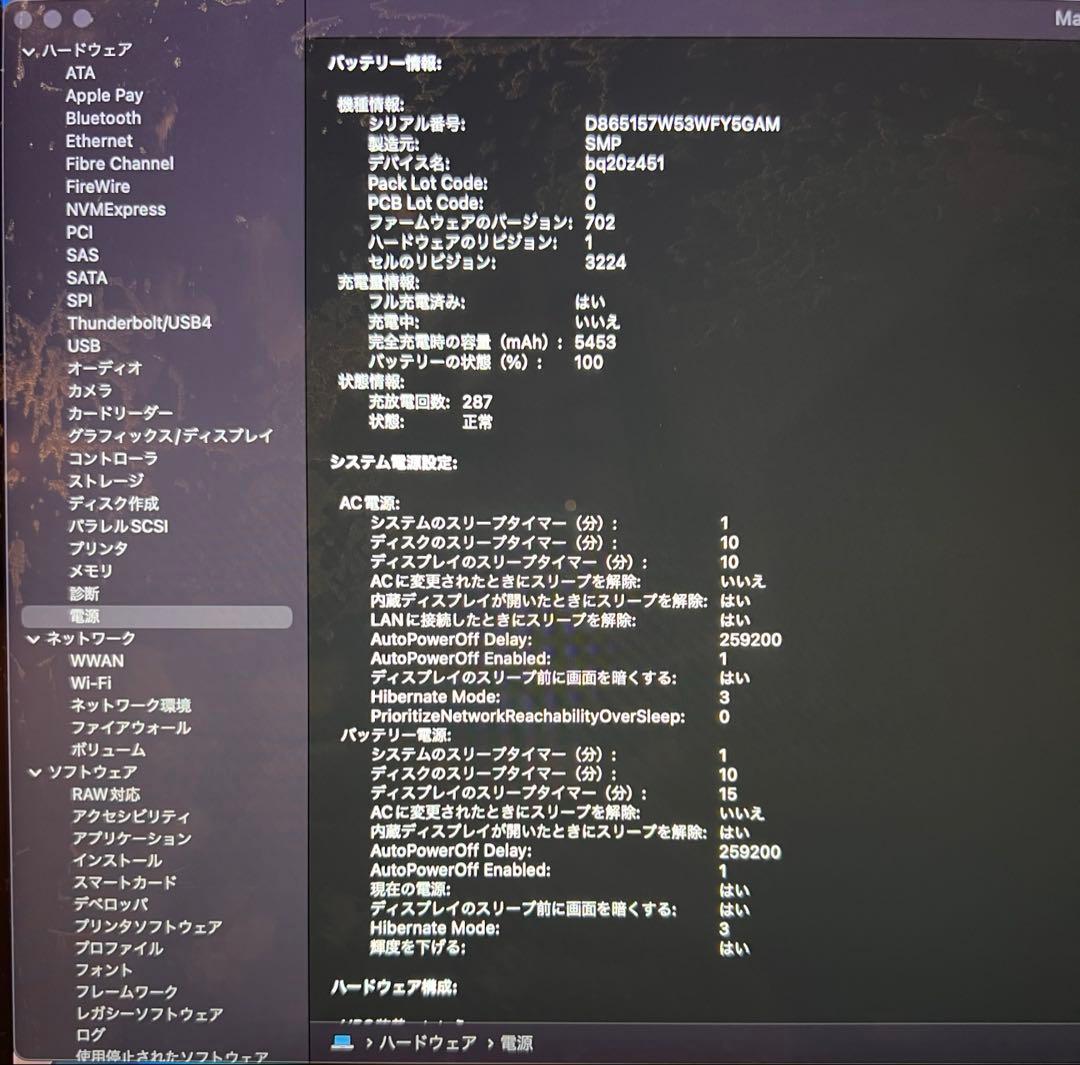Viewport: 1080px width, 1065px height.
Task: Select Bluetooth in the sidebar
Action: click(103, 117)
